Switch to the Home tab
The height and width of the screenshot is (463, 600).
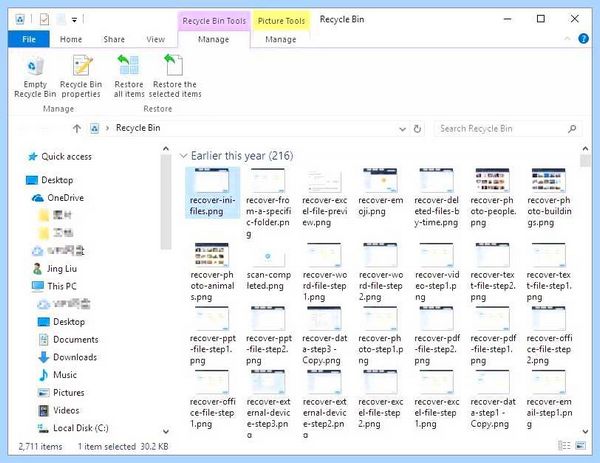click(x=71, y=39)
